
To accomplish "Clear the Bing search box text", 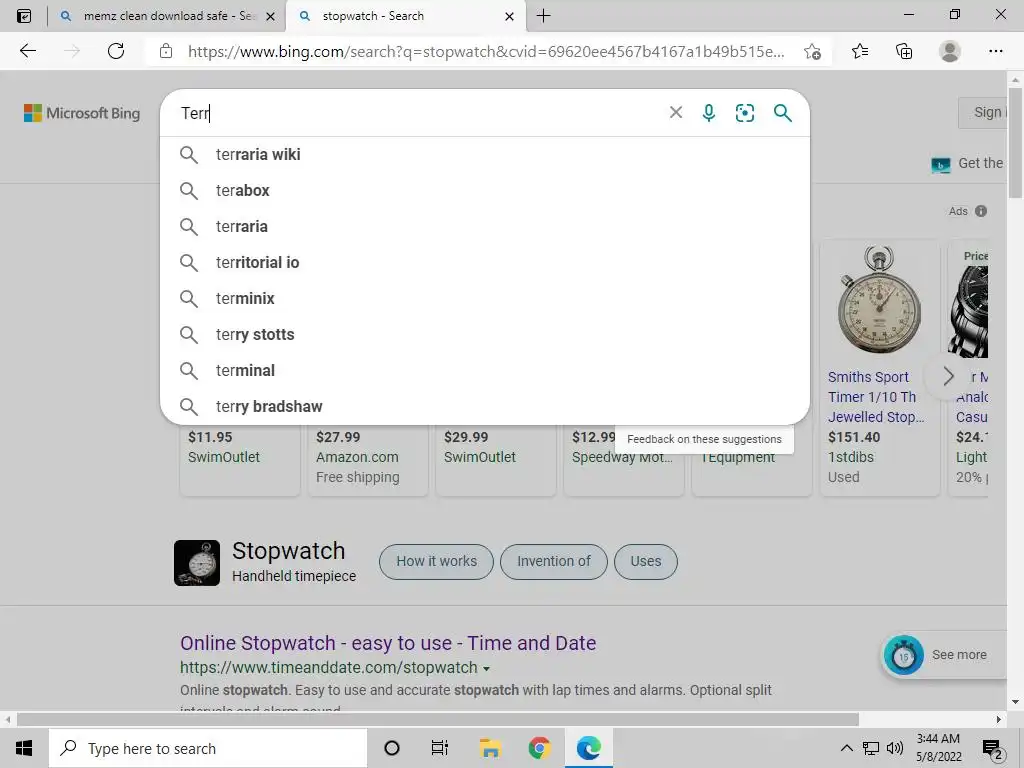I will click(x=676, y=112).
